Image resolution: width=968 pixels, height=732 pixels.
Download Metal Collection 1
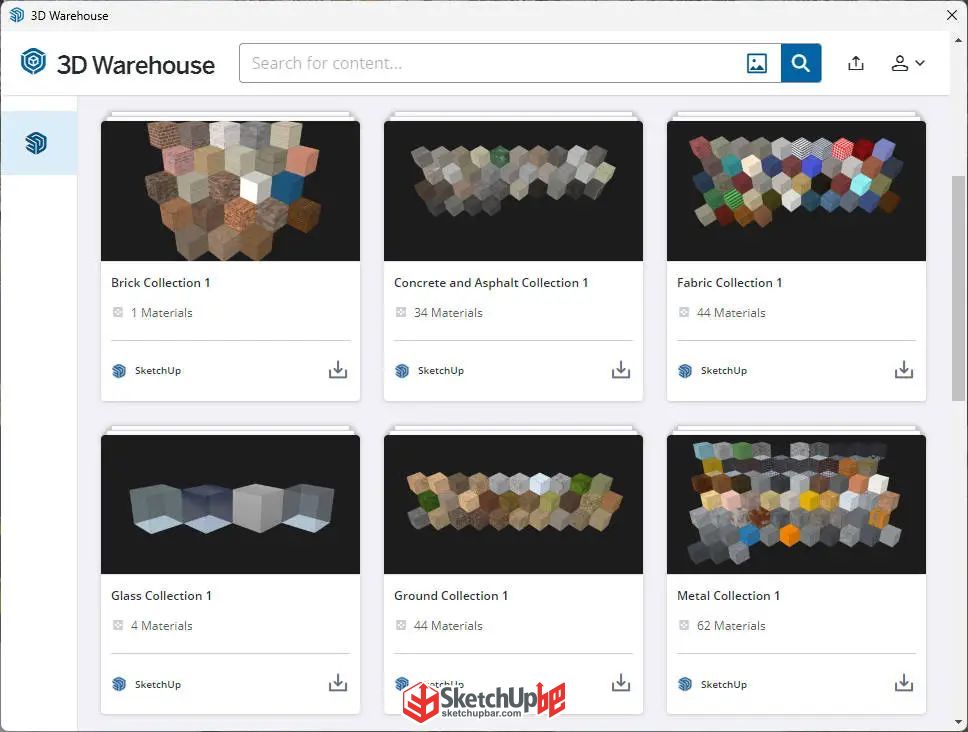904,683
